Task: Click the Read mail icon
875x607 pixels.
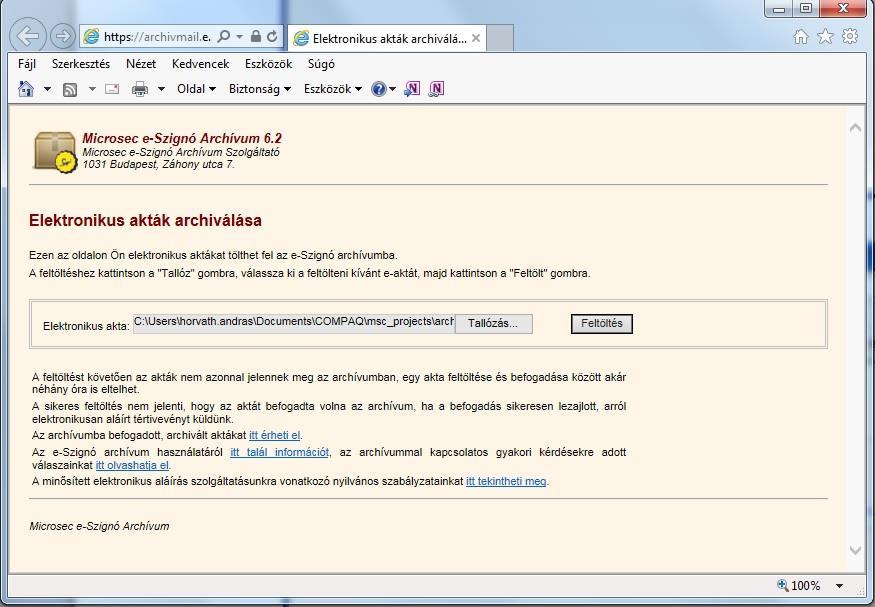Action: 112,89
